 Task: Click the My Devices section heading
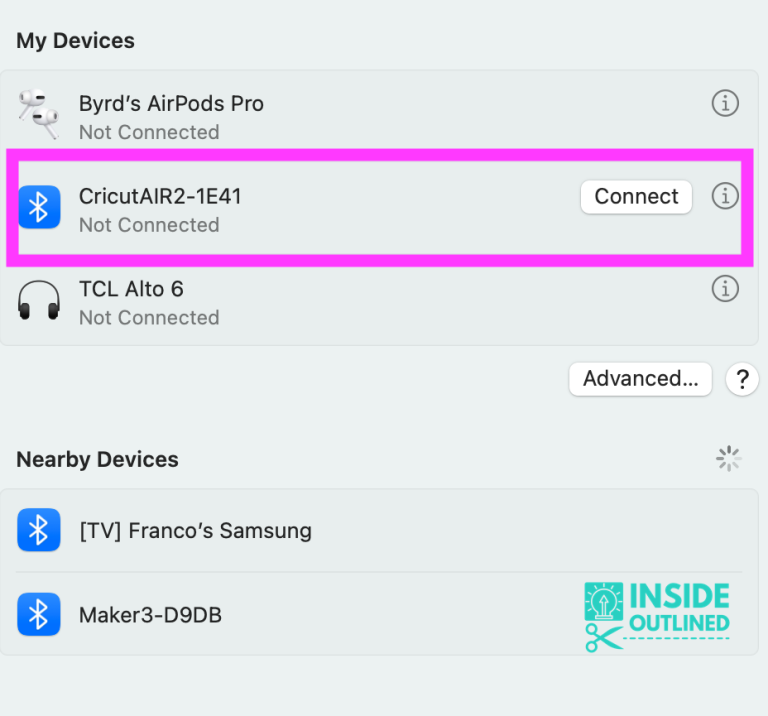[x=75, y=41]
